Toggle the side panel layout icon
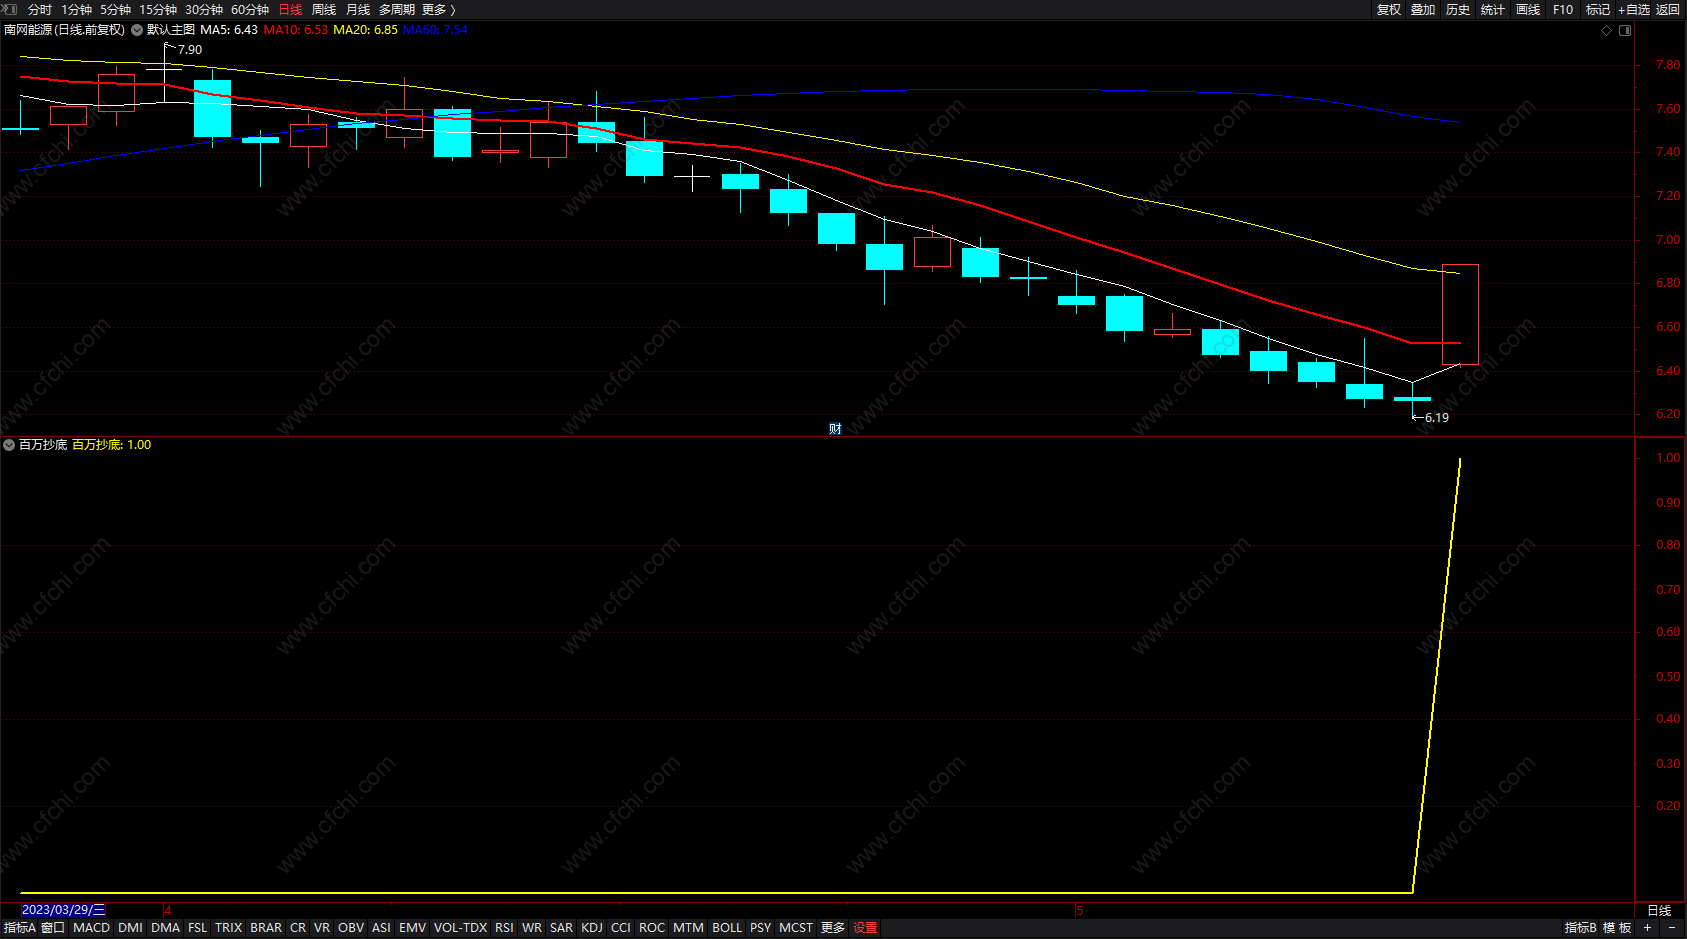 [1625, 30]
